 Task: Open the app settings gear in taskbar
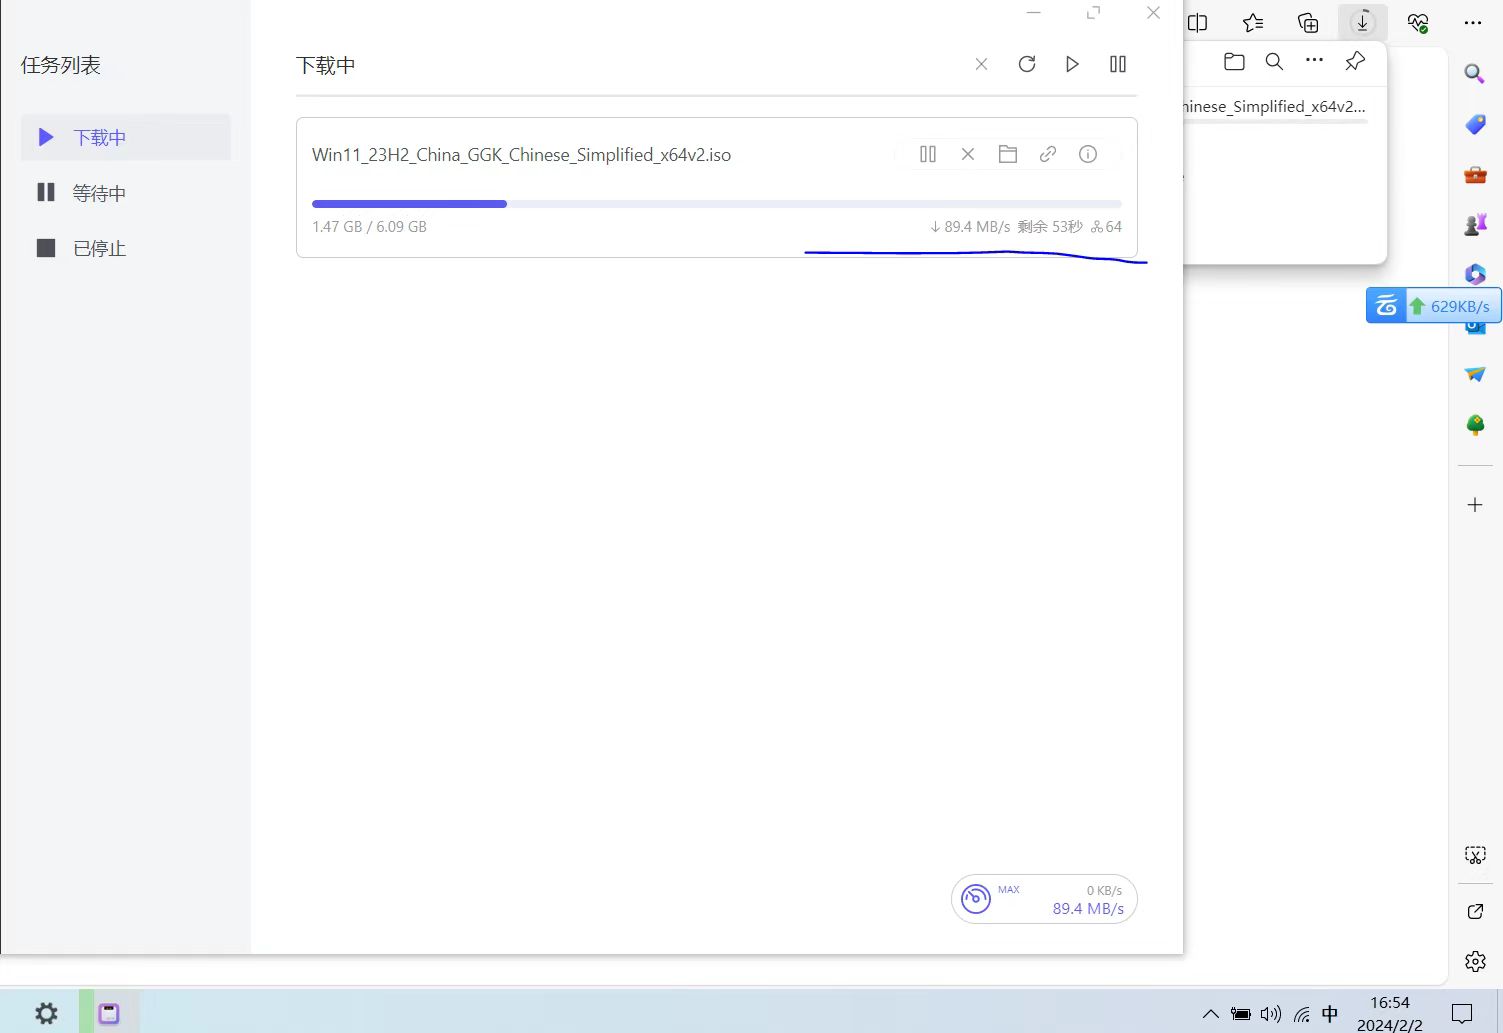(x=47, y=1013)
